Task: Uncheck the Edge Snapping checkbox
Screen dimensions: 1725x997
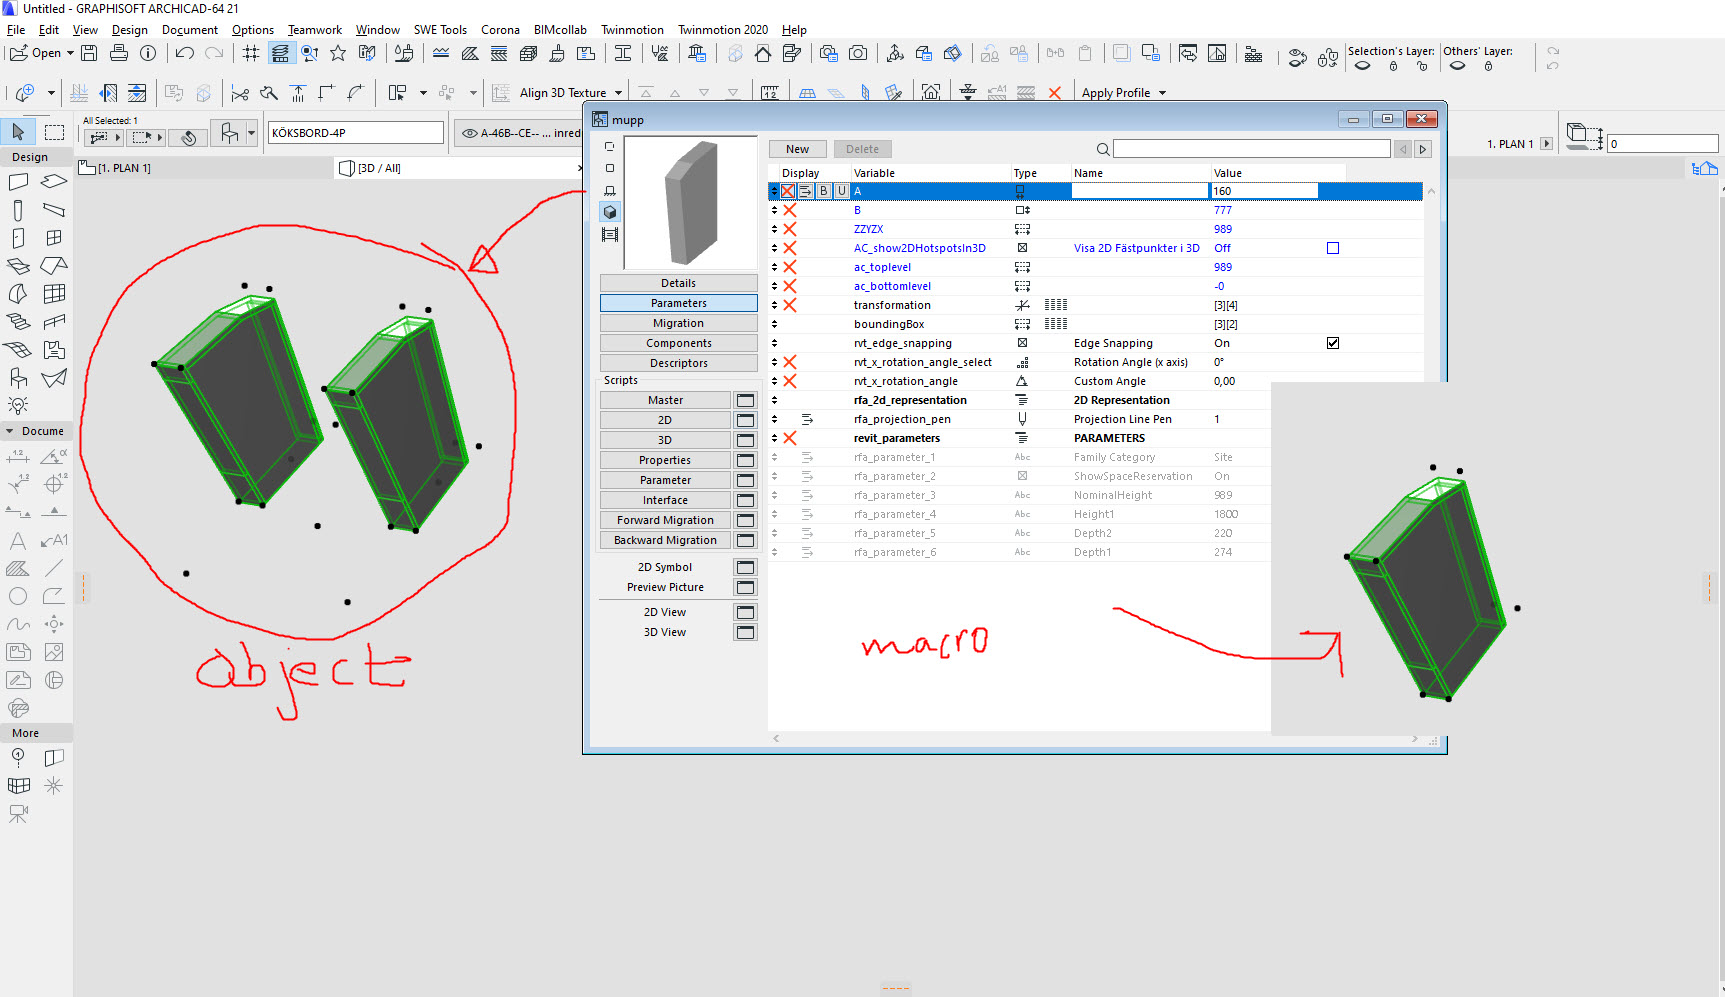Action: pos(1332,343)
